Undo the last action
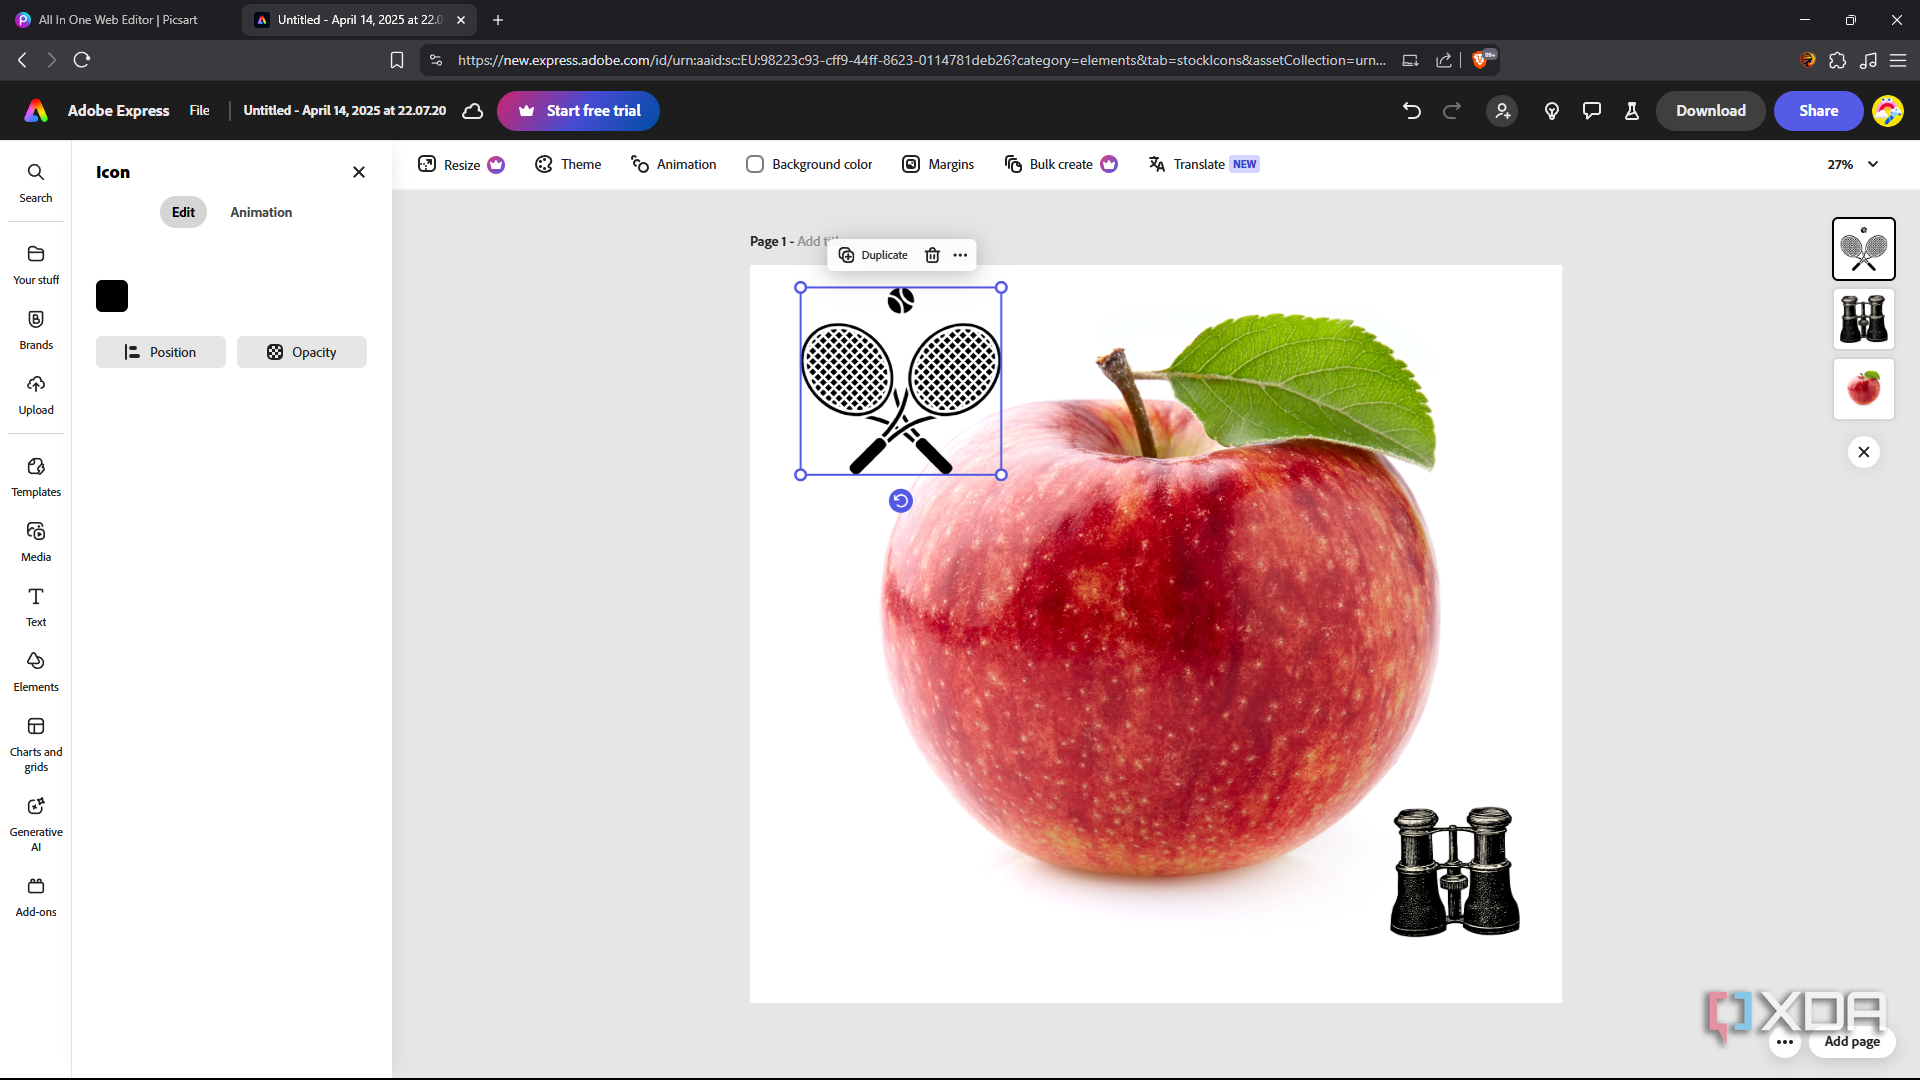The height and width of the screenshot is (1080, 1920). point(1411,111)
